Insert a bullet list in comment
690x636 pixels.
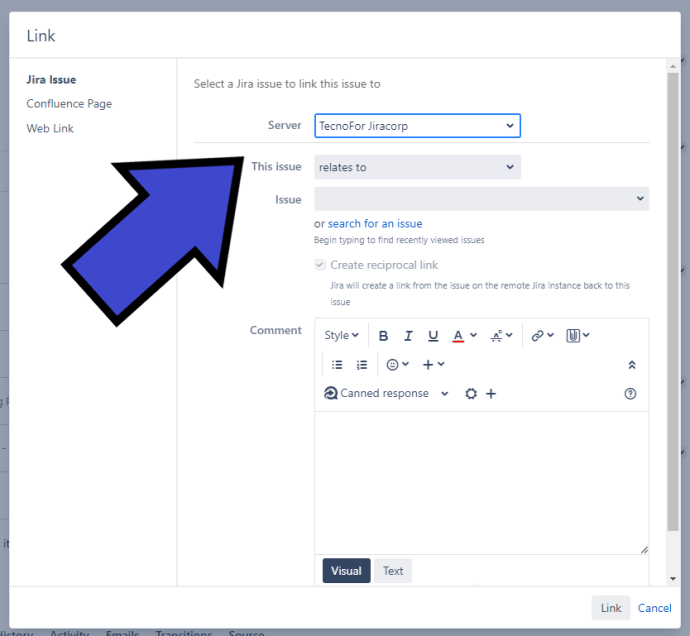coord(337,365)
